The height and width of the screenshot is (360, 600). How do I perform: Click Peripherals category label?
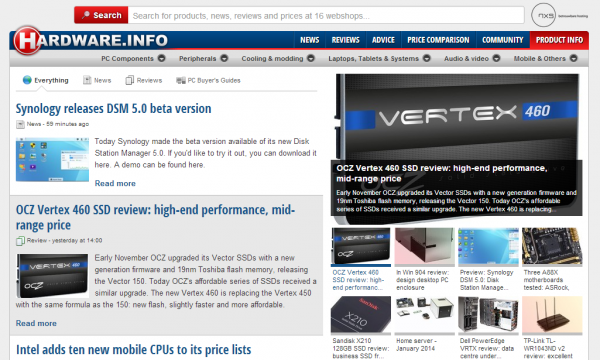tap(197, 59)
